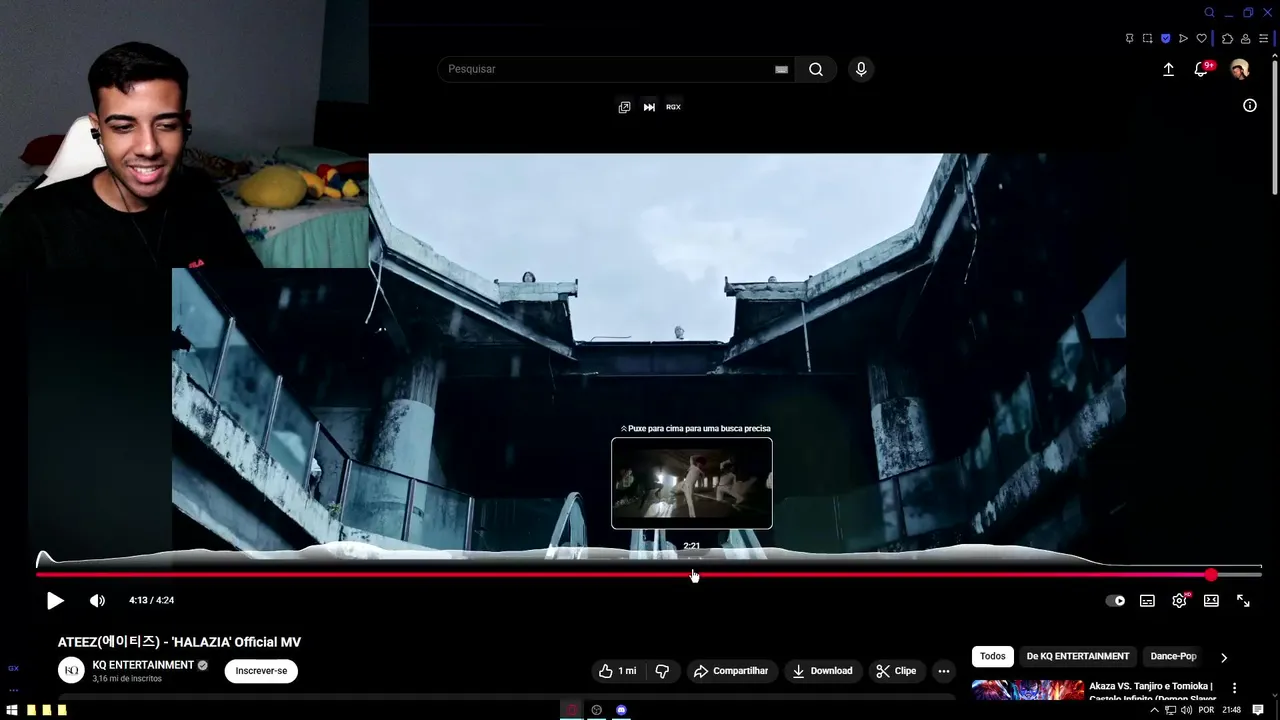Open the KQ channel avatar
Viewport: 1280px width, 720px height.
(71, 671)
